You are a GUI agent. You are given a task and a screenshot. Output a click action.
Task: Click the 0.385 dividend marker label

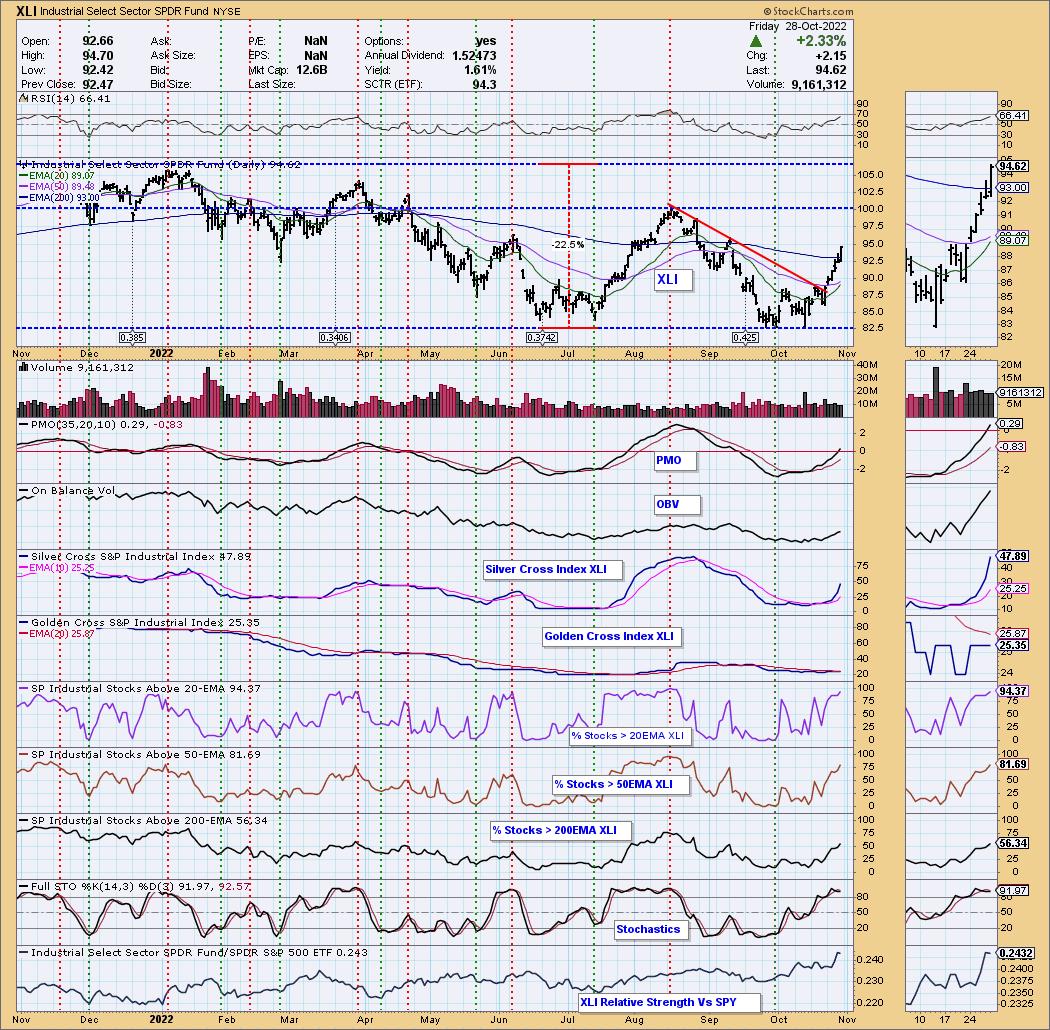click(x=132, y=337)
